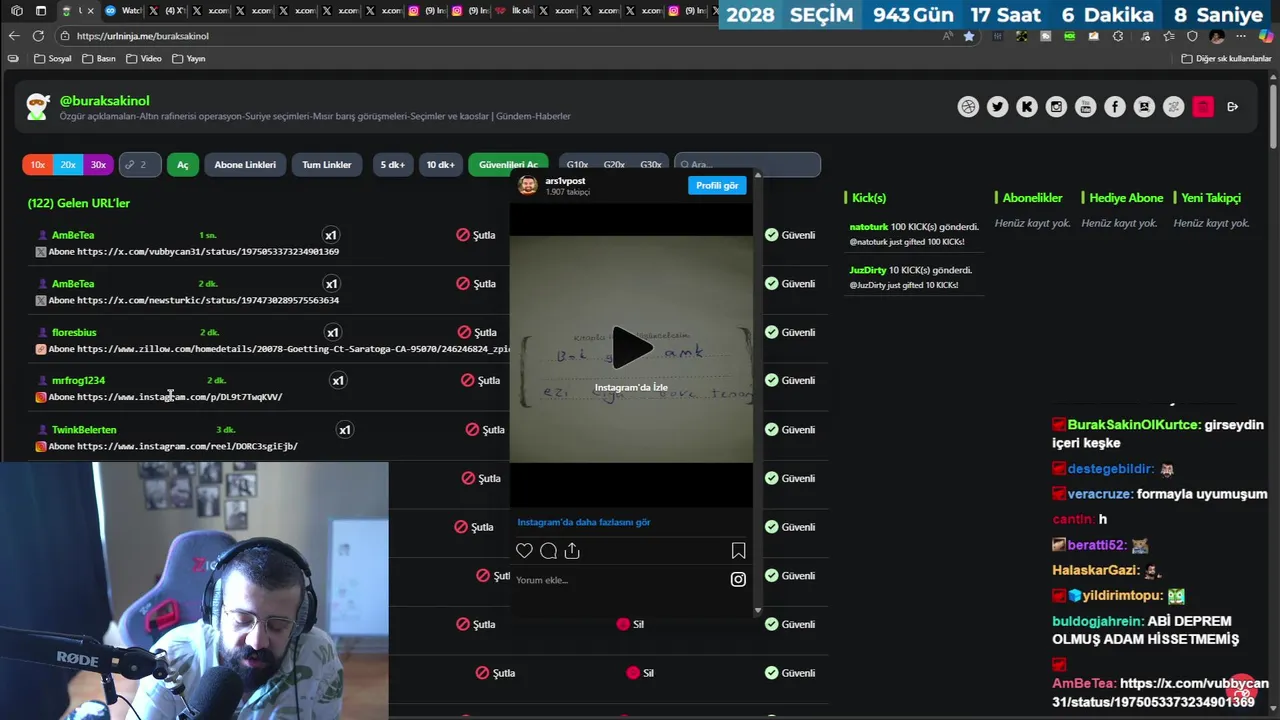Open the Copilot icon in browser toolbar
Viewport: 1280px width, 720px height.
point(1265,36)
